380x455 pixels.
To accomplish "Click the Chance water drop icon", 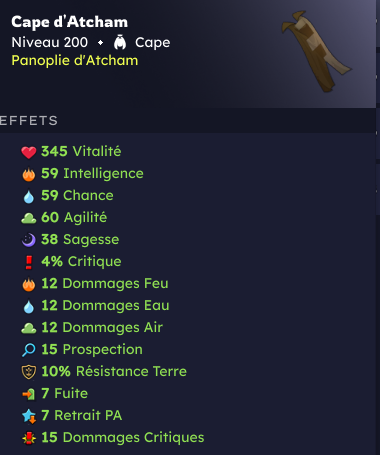I will click(29, 196).
